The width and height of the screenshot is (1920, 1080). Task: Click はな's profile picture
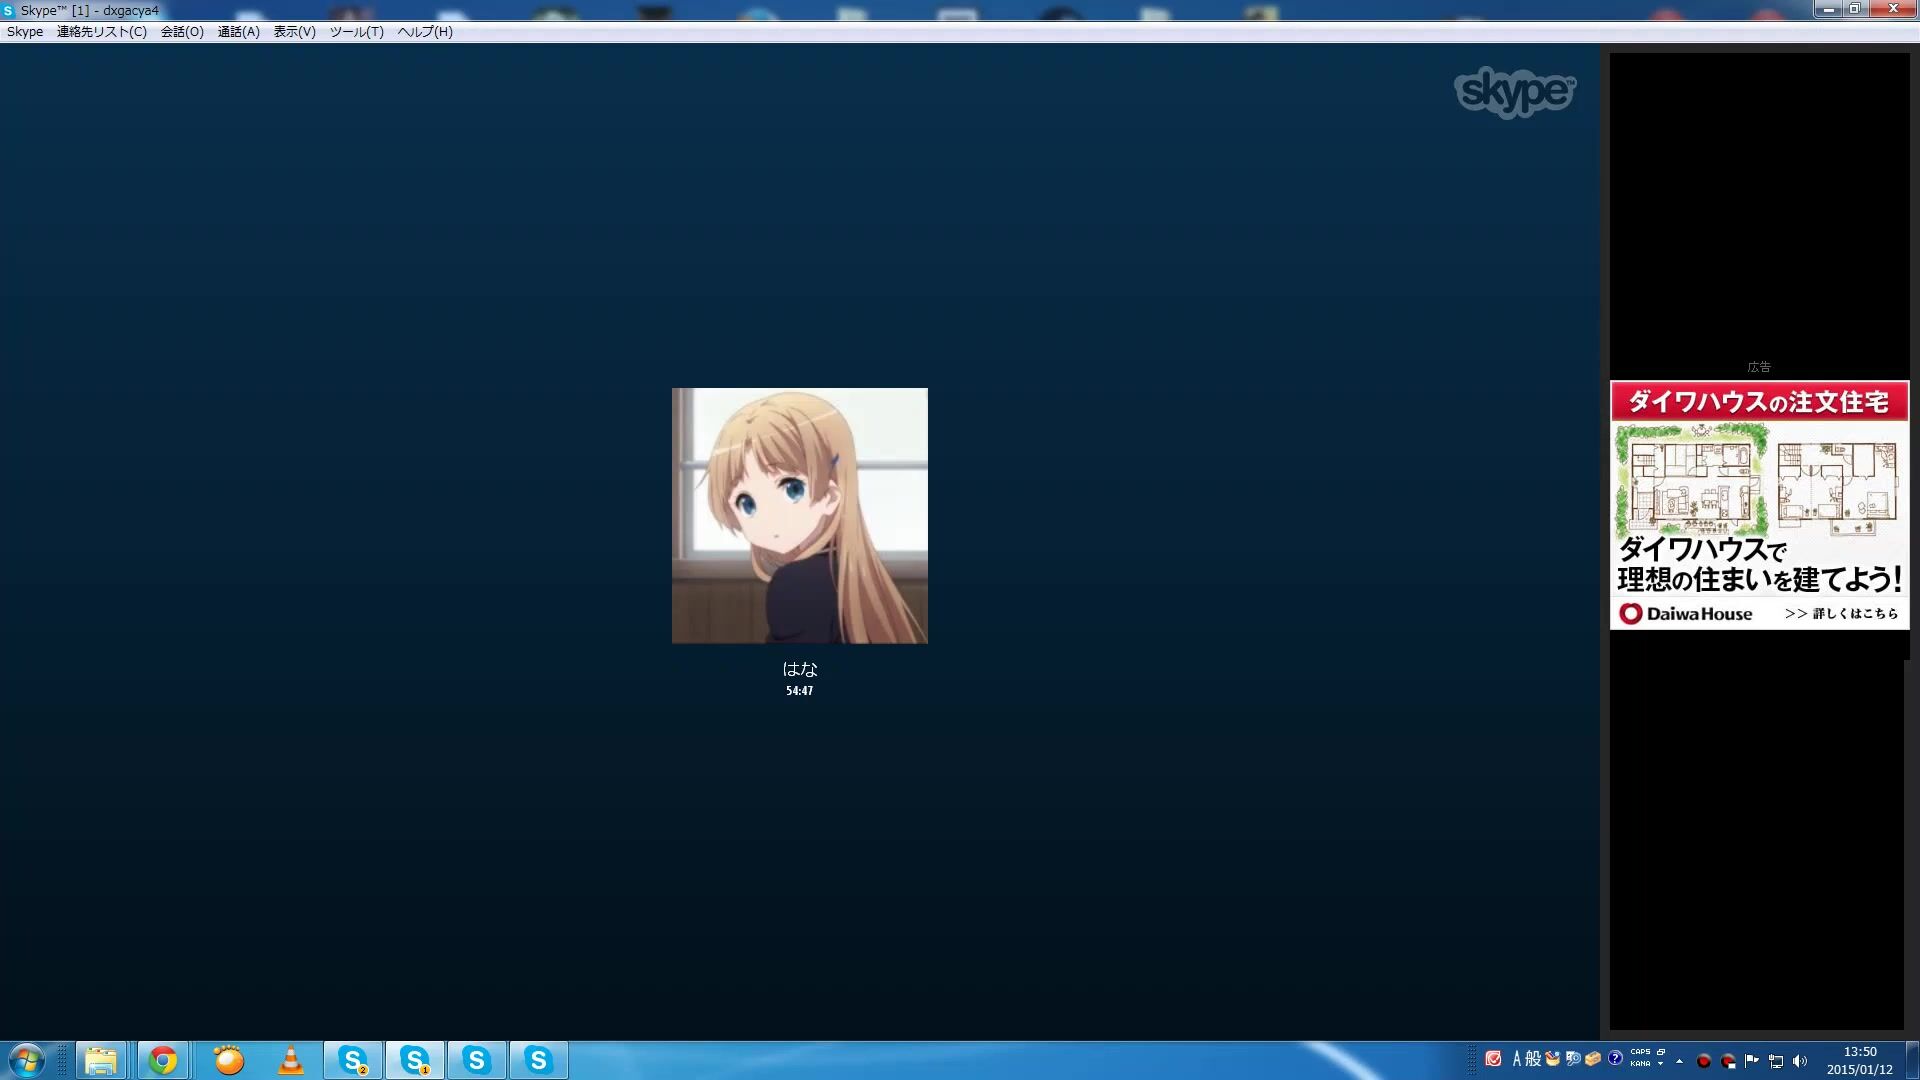[799, 515]
